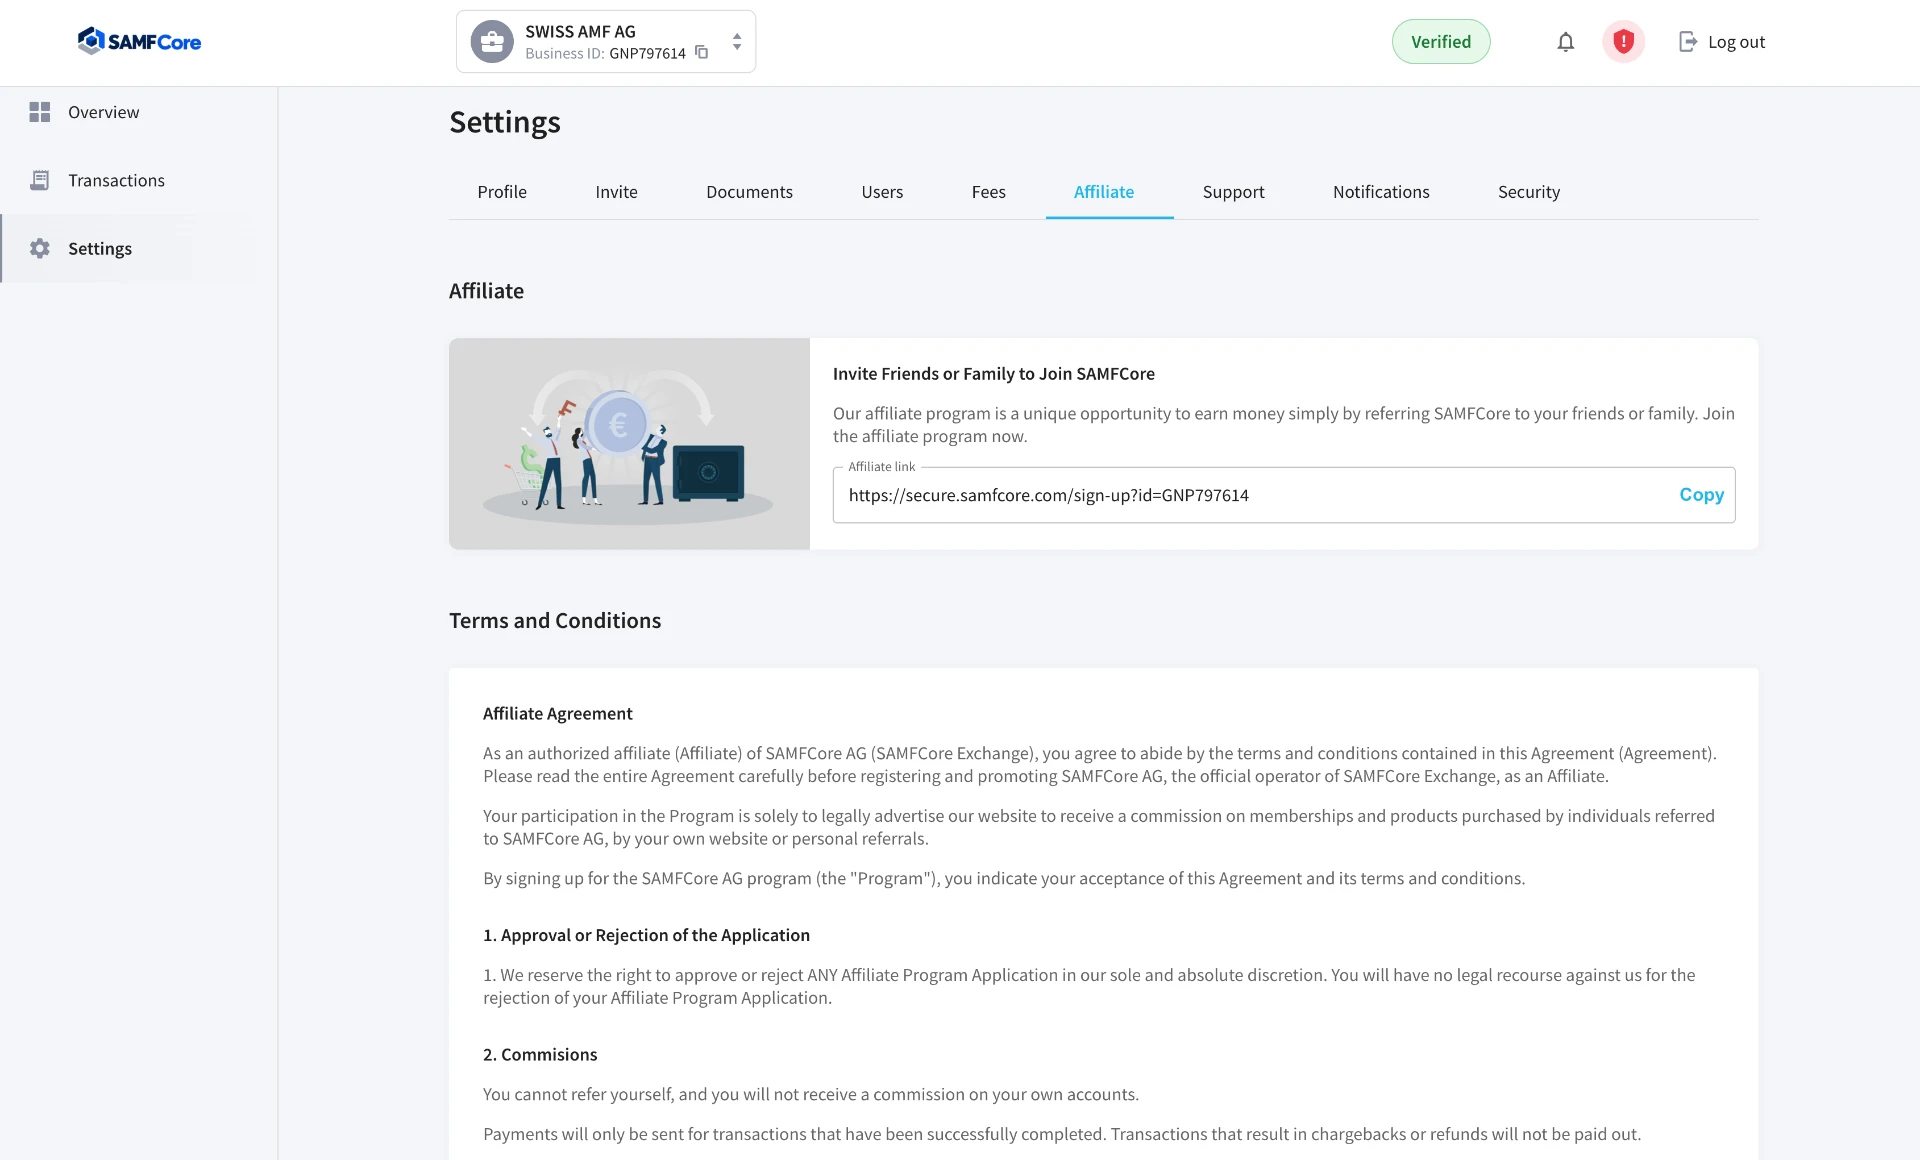Open the Documents tab
The height and width of the screenshot is (1160, 1920).
click(749, 192)
